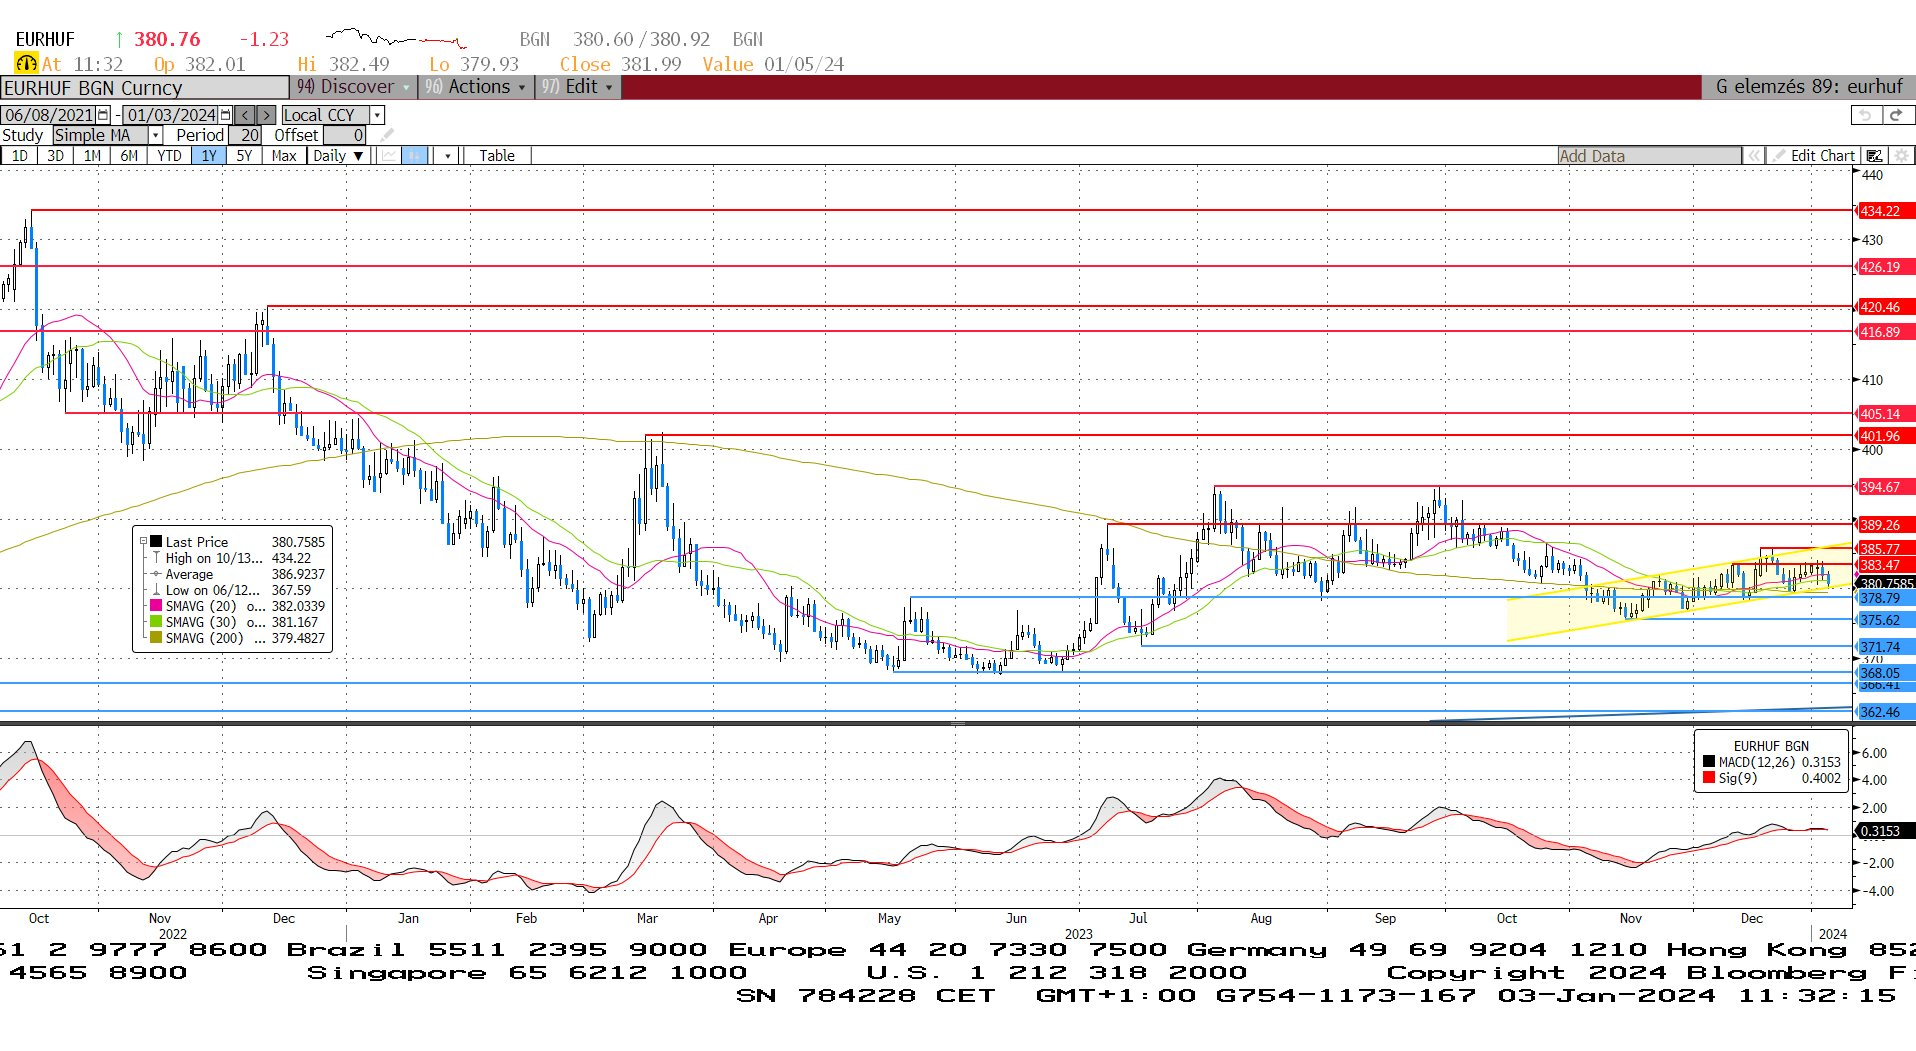Click the 378.79 support level label
1916x1051 pixels.
(x=1884, y=598)
